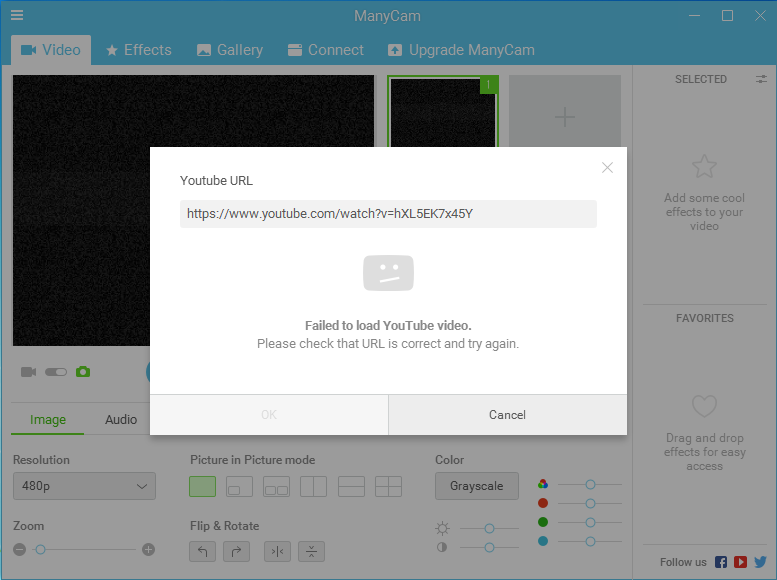The image size is (777, 580).
Task: Click the overall color slider handle
Action: (590, 484)
